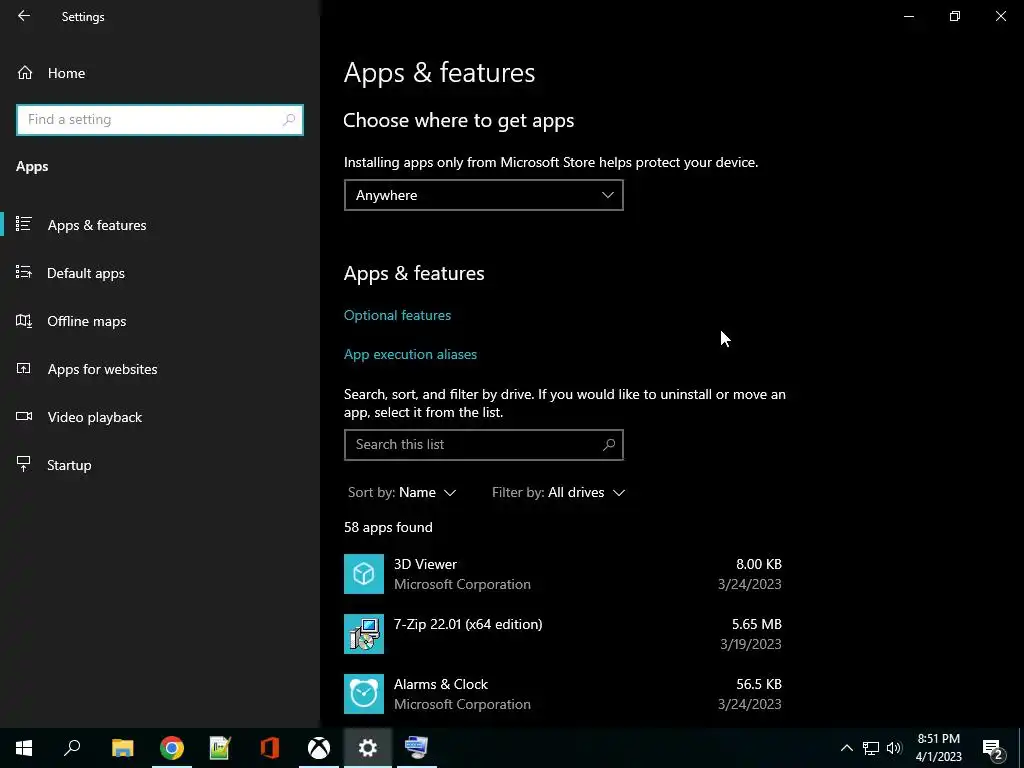Click the 58 apps found text

[x=388, y=527]
